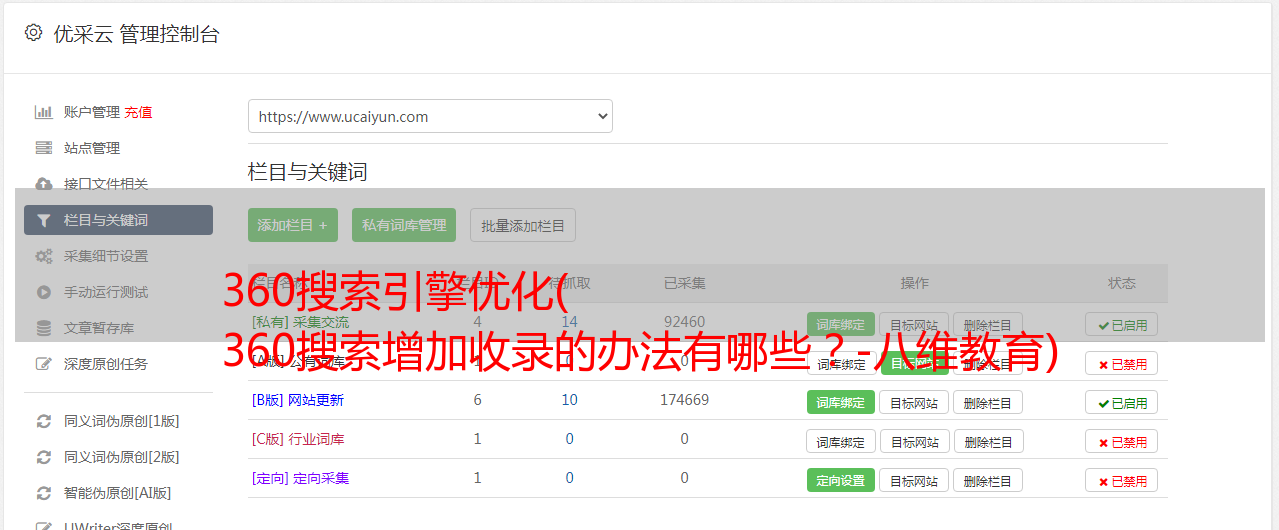Click 词库绑定 in the 行业词库 row
The width and height of the screenshot is (1279, 530).
(841, 441)
